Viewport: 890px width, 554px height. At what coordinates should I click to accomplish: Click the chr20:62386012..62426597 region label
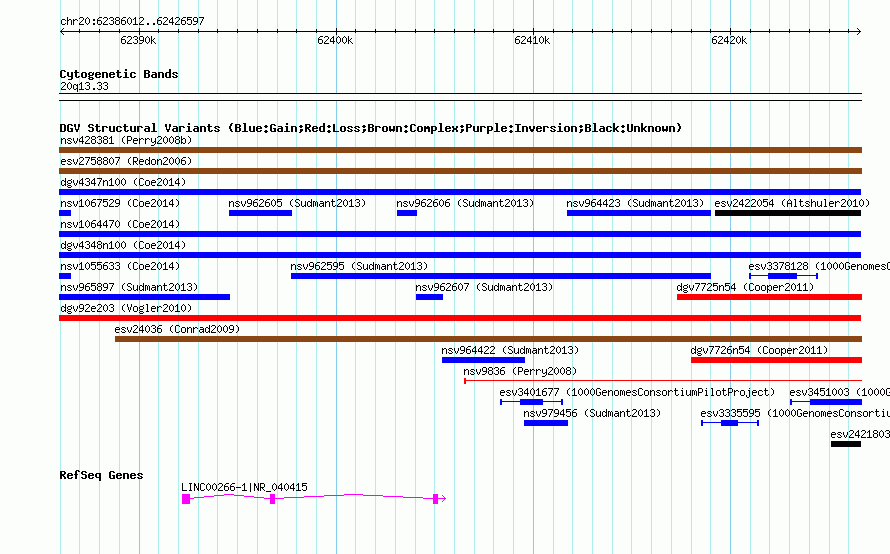click(132, 21)
